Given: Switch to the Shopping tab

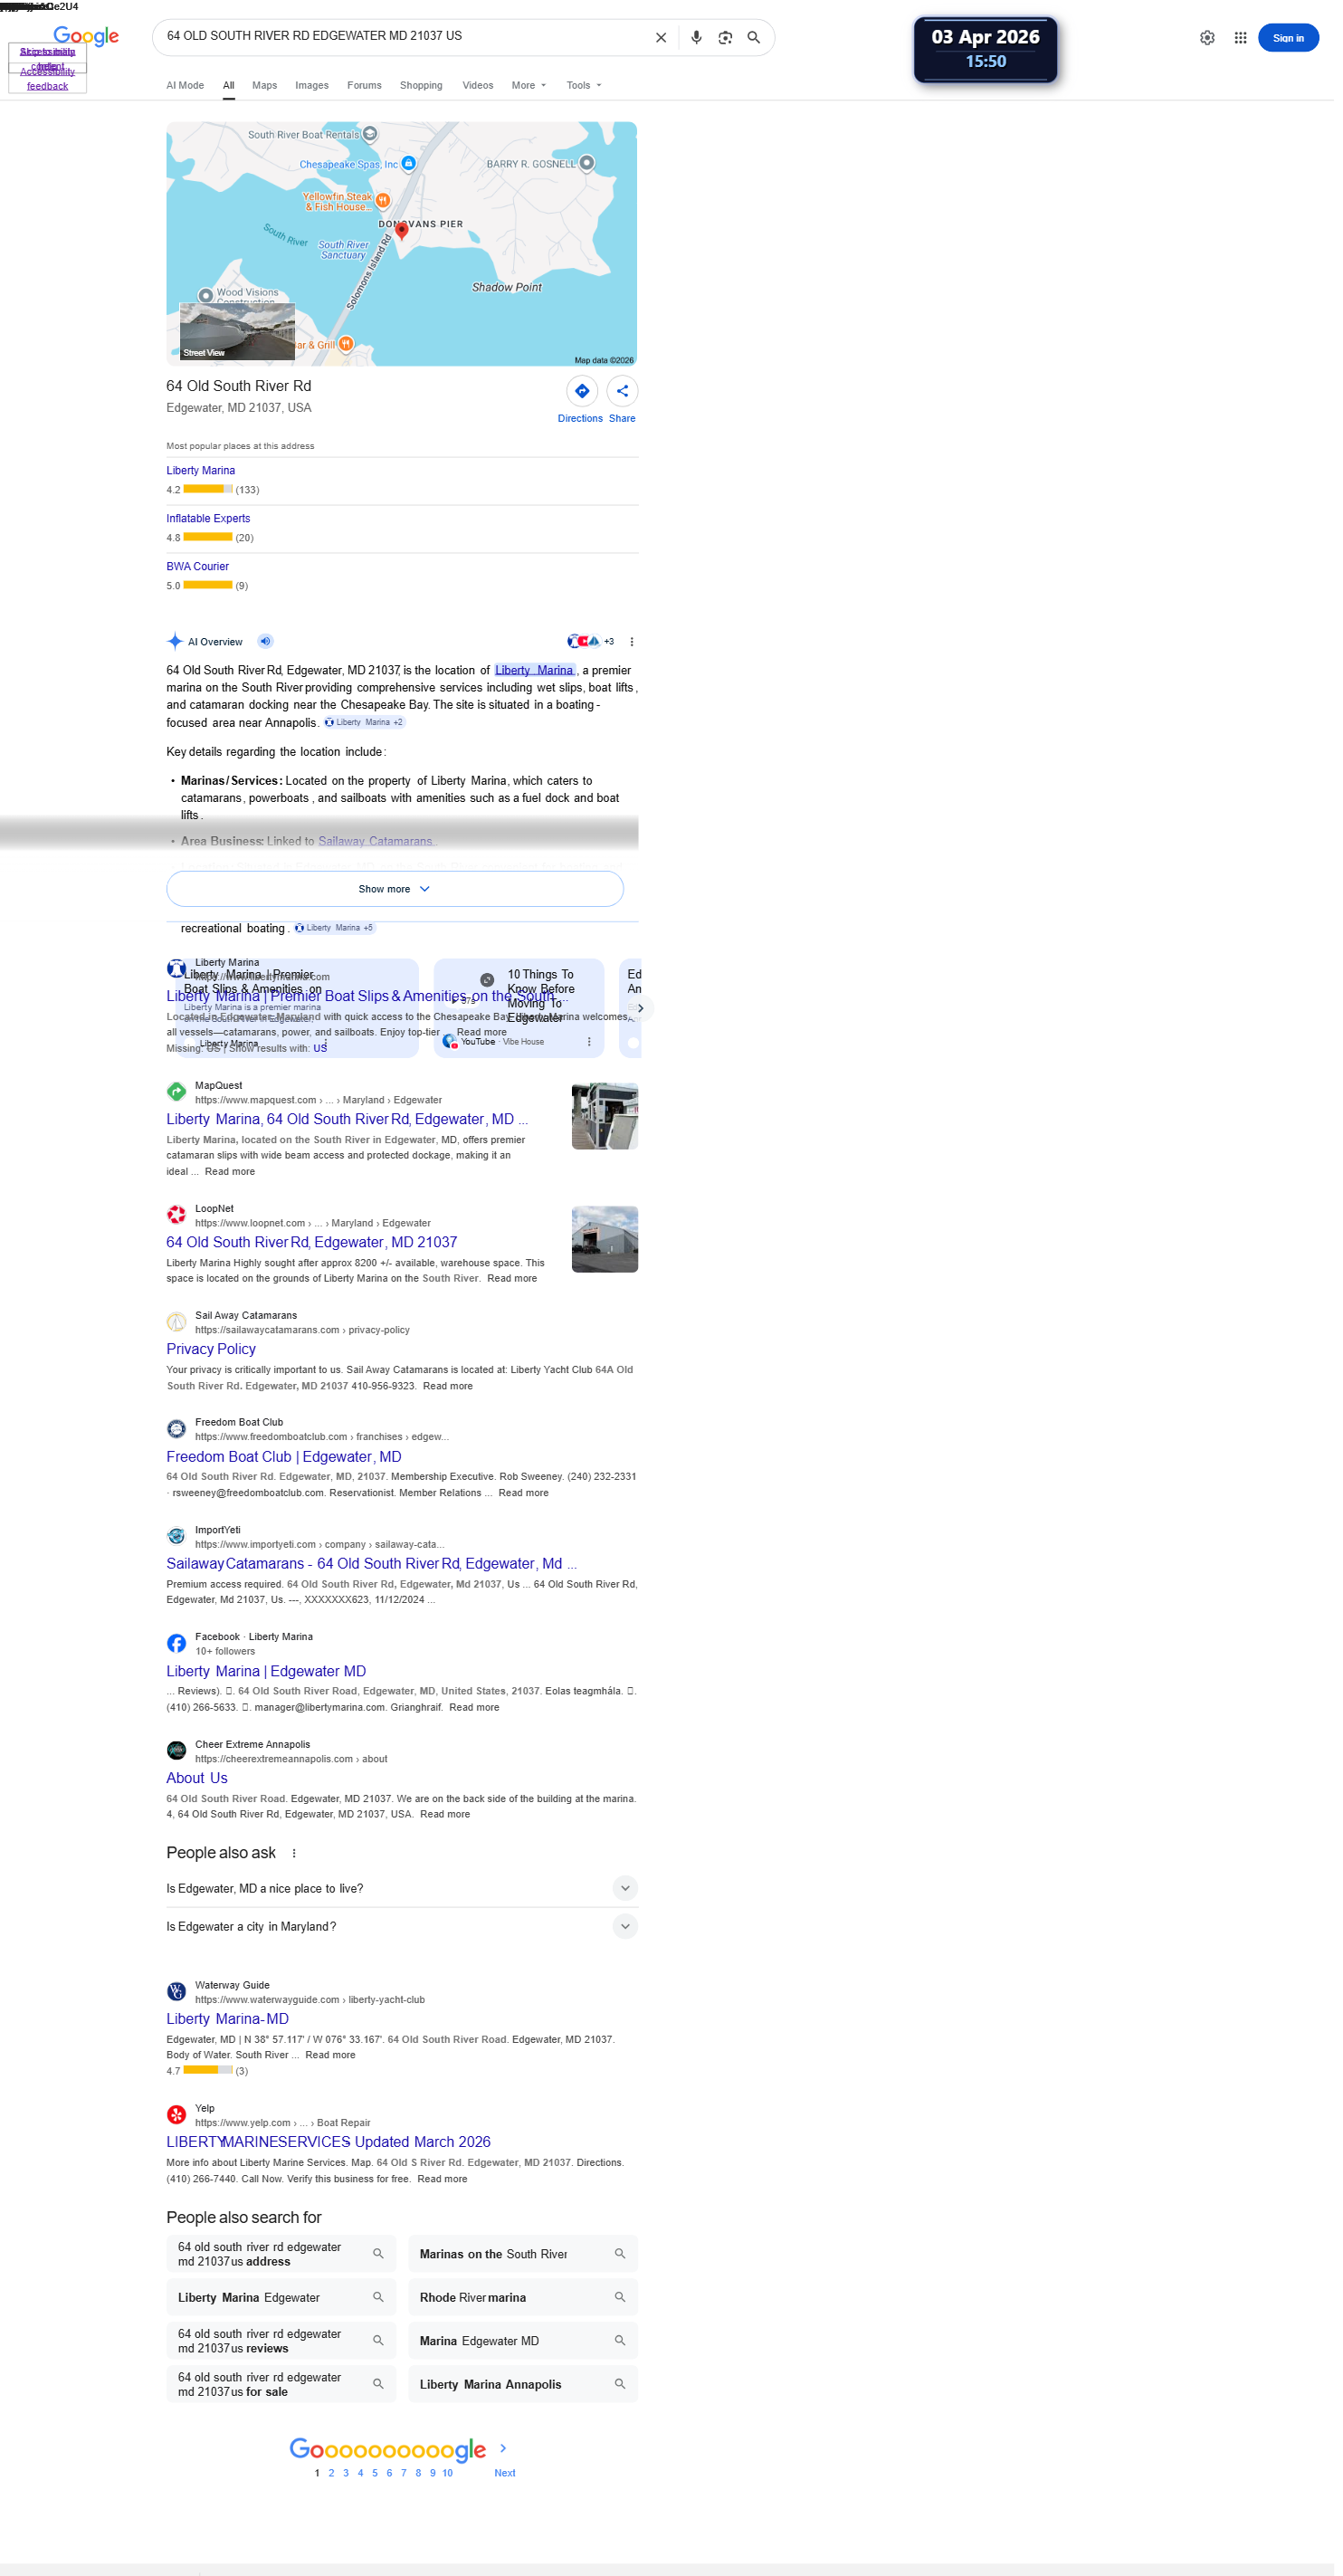Looking at the screenshot, I should click(421, 85).
